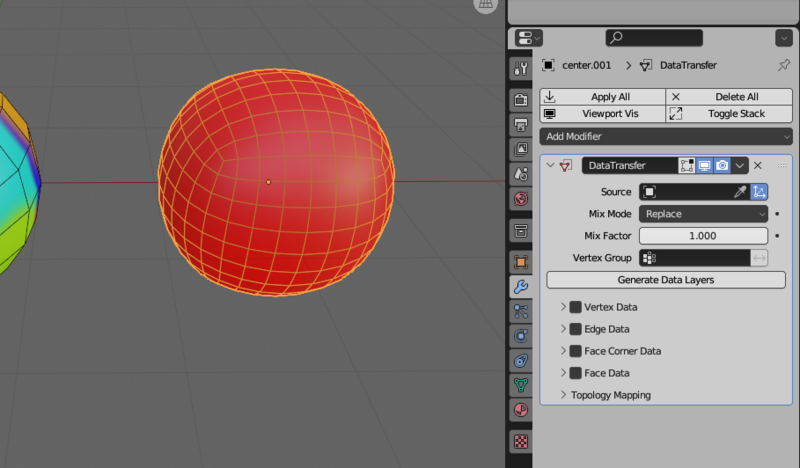Image resolution: width=800 pixels, height=468 pixels.
Task: Click the Mix Factor slider
Action: pyautogui.click(x=702, y=236)
